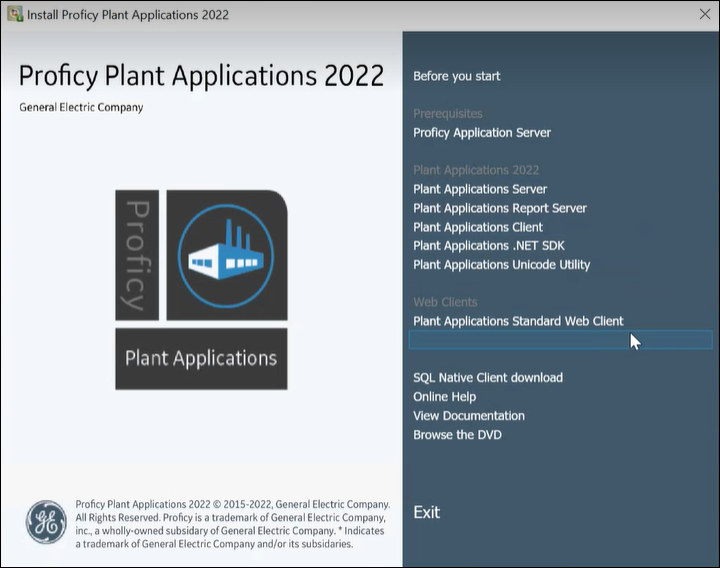Select Plant Applications .NET SDK
The image size is (720, 568).
tap(489, 246)
